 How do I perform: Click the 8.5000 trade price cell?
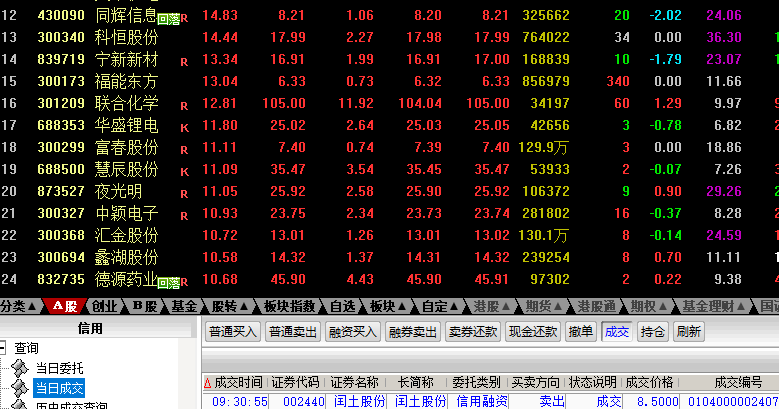(x=658, y=402)
